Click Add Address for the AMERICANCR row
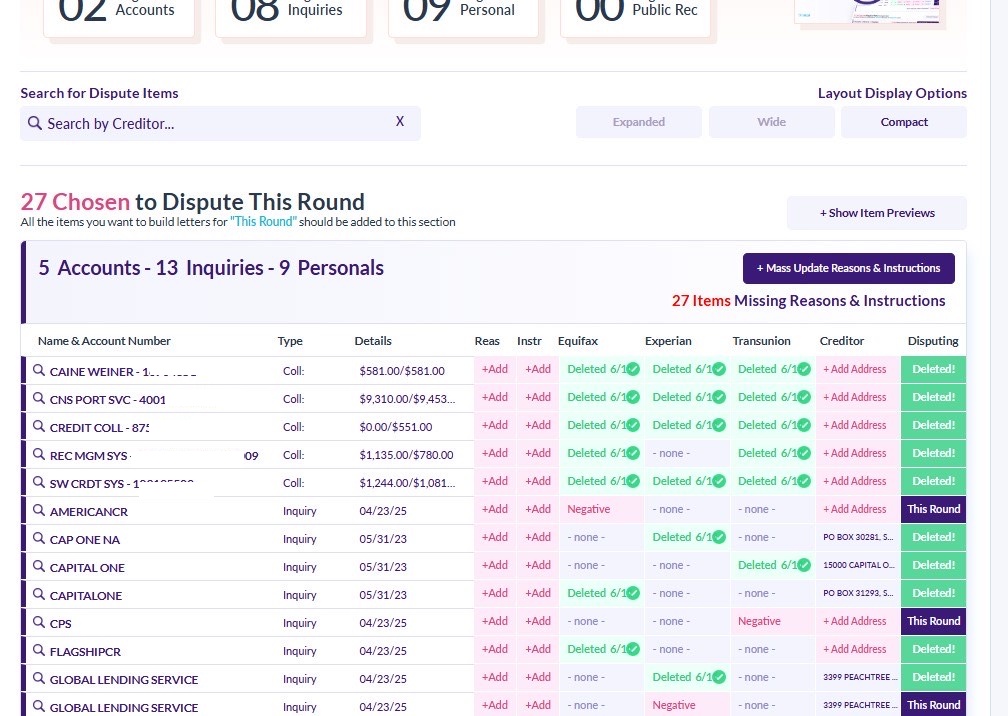Screen dimensions: 1008x716 tap(855, 509)
